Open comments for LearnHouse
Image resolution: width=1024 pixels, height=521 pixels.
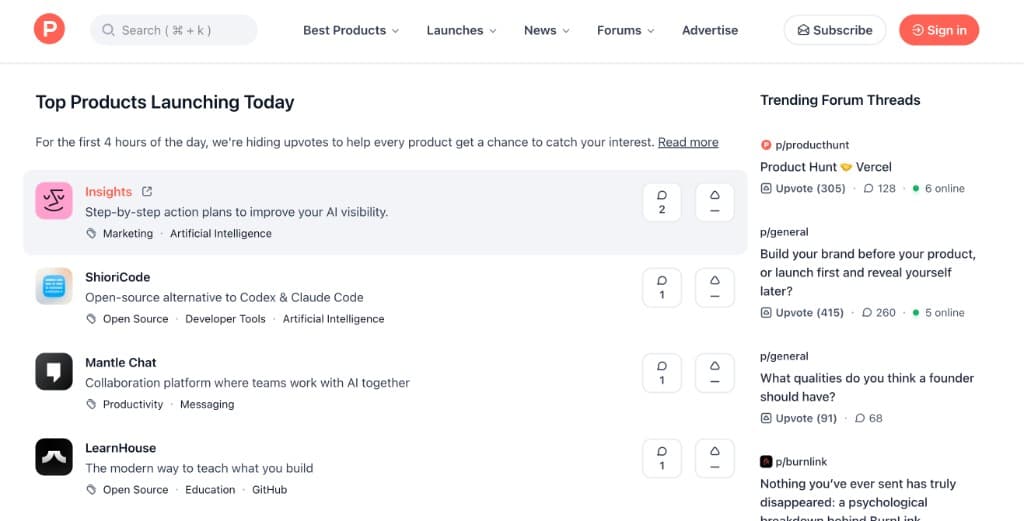(662, 458)
